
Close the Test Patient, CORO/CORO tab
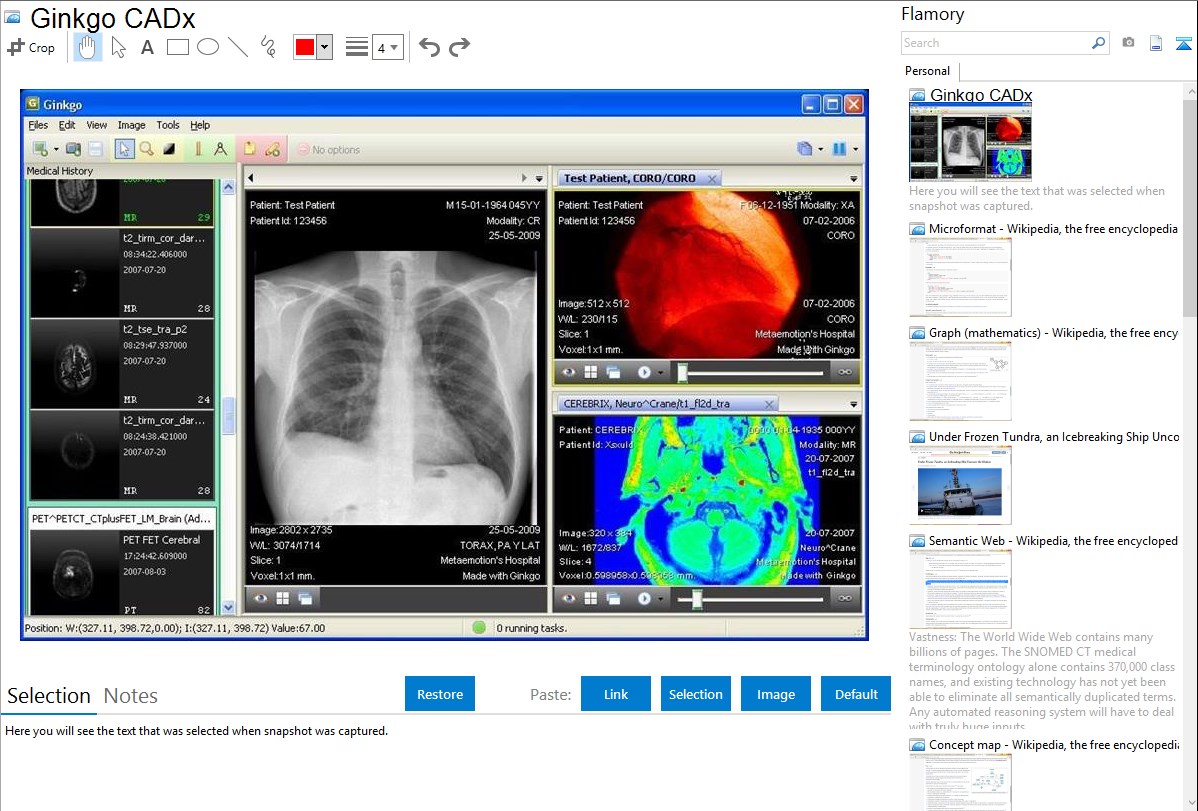(x=712, y=179)
